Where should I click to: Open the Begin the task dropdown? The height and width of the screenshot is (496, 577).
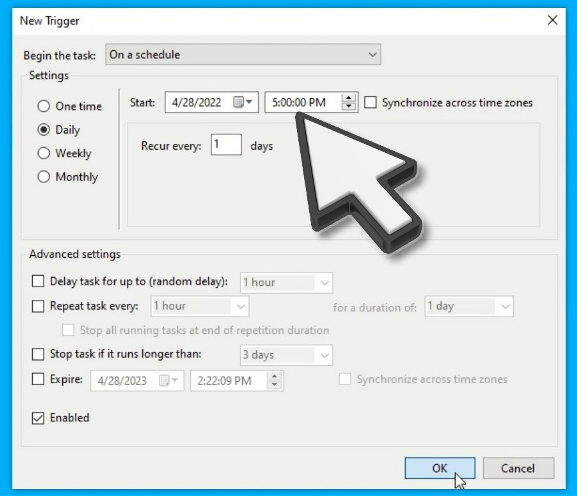tap(243, 54)
